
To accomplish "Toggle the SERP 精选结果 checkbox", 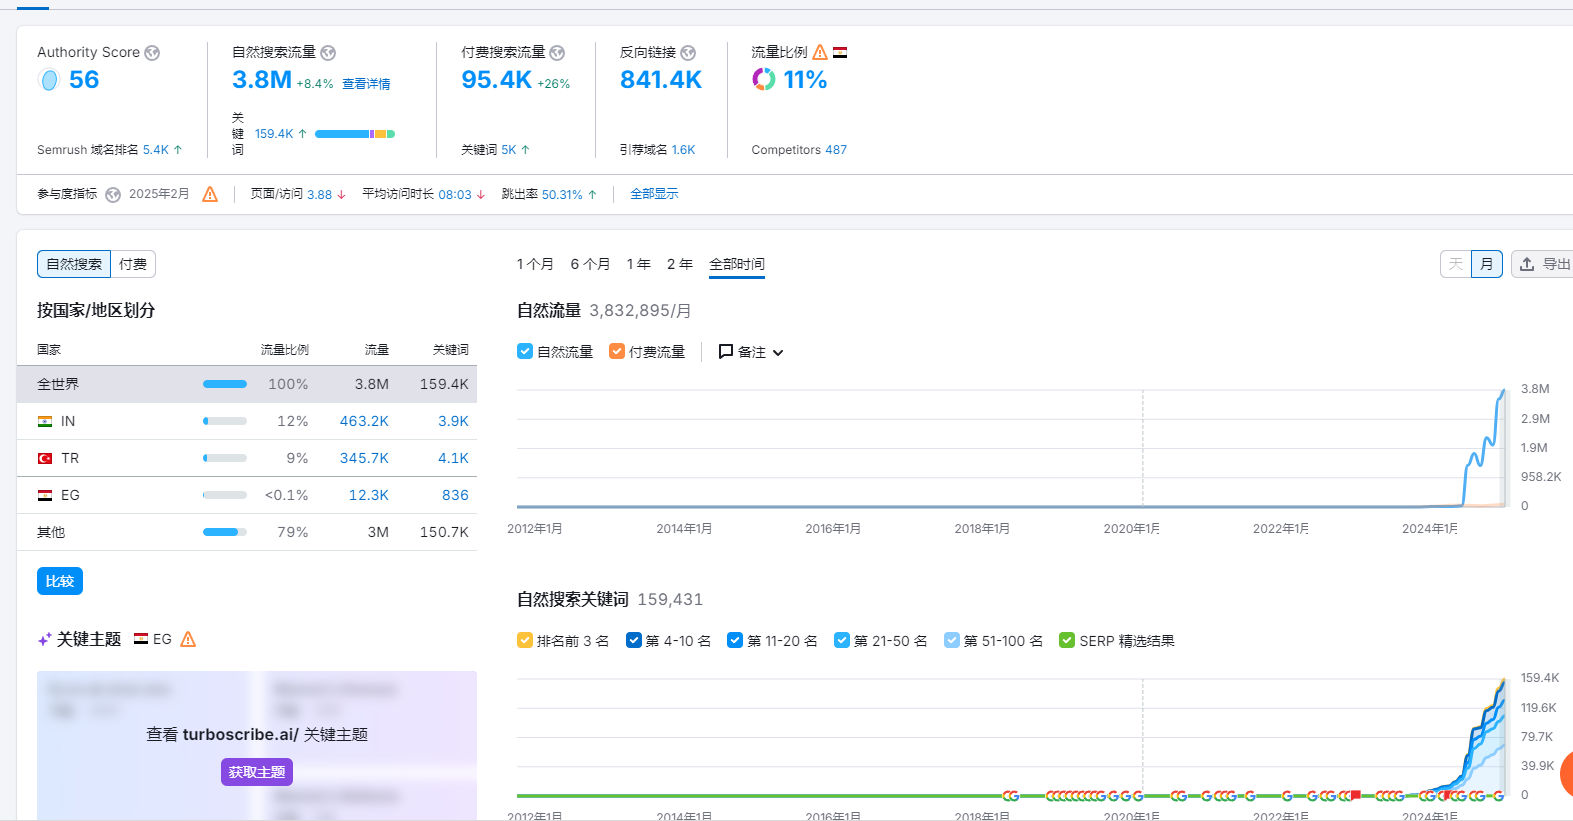I will pyautogui.click(x=1067, y=640).
